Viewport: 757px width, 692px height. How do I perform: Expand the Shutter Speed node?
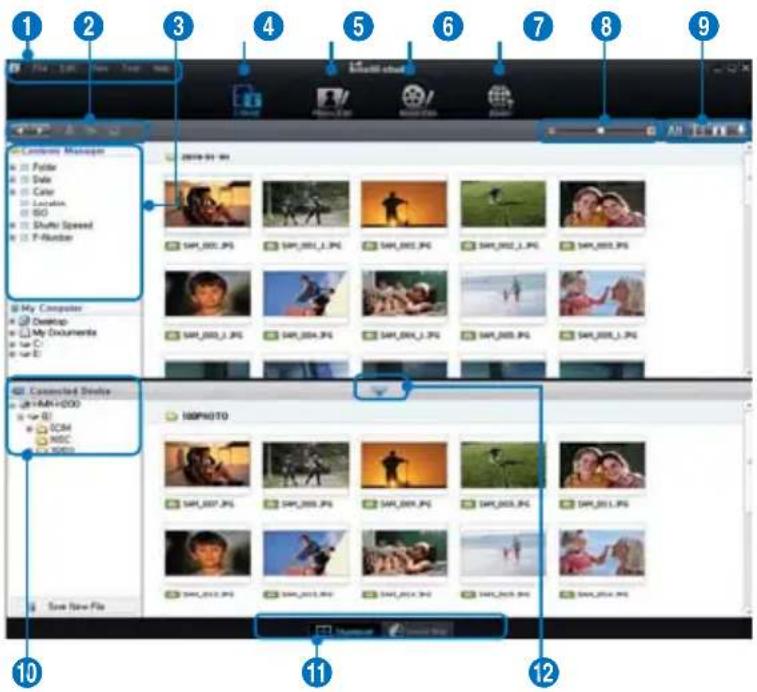[x=13, y=226]
